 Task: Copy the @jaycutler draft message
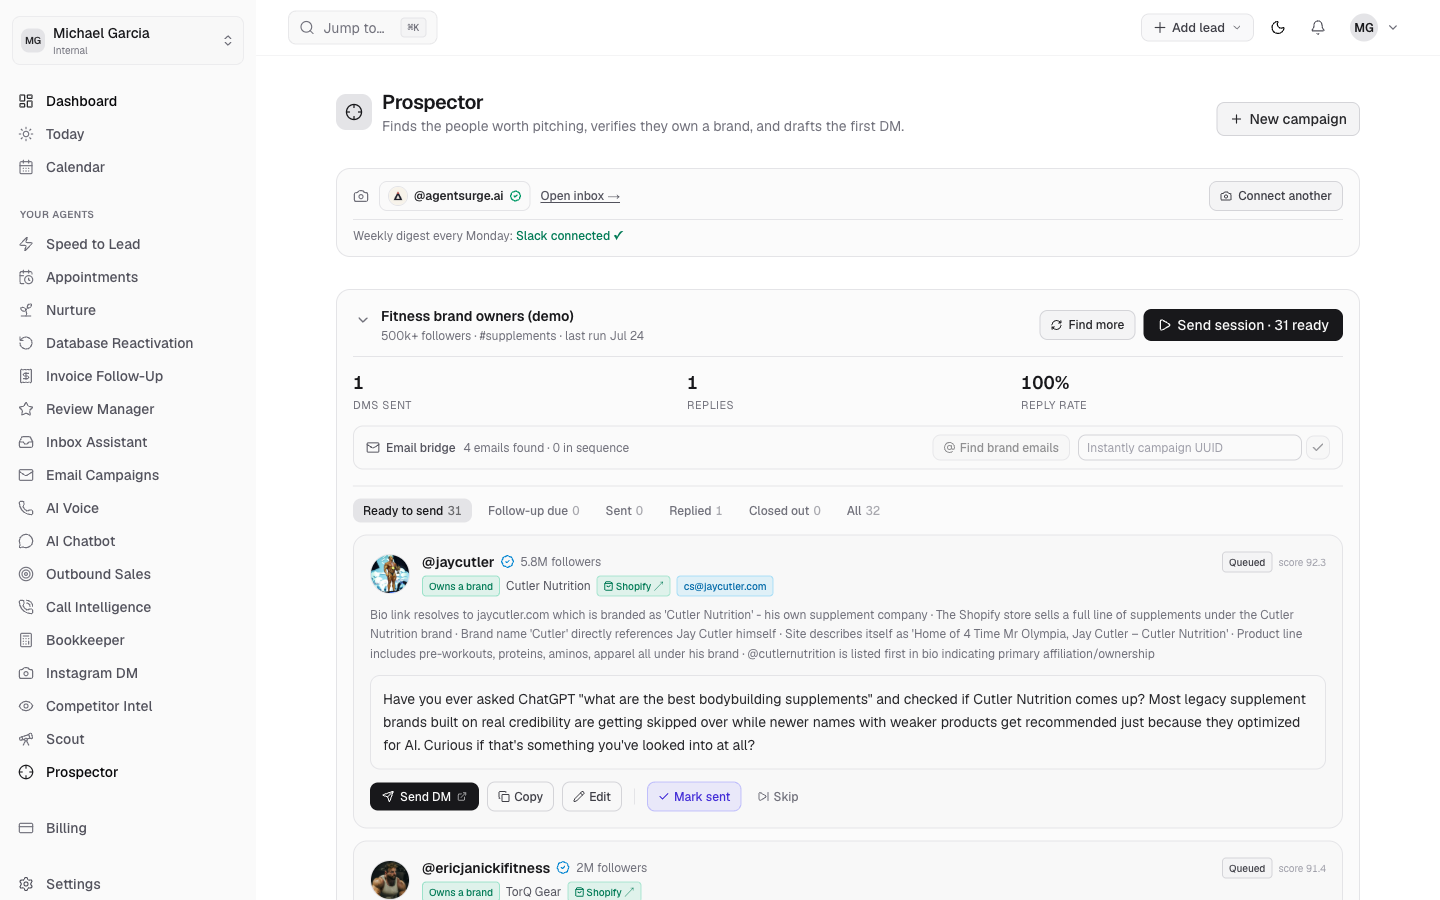[520, 797]
